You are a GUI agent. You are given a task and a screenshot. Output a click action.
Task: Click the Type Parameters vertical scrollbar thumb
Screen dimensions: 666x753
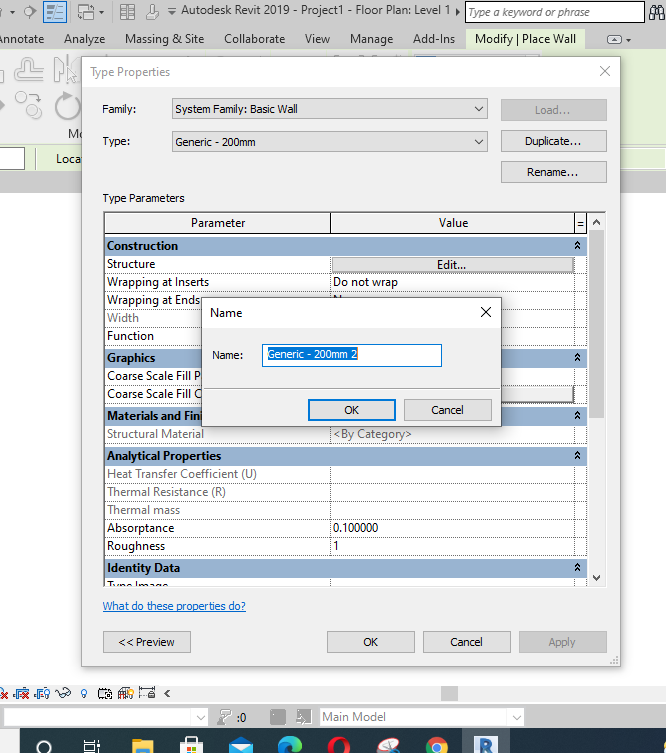pos(596,324)
